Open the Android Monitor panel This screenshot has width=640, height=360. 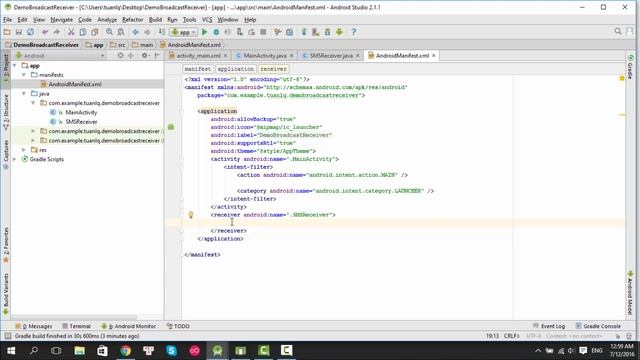click(129, 326)
